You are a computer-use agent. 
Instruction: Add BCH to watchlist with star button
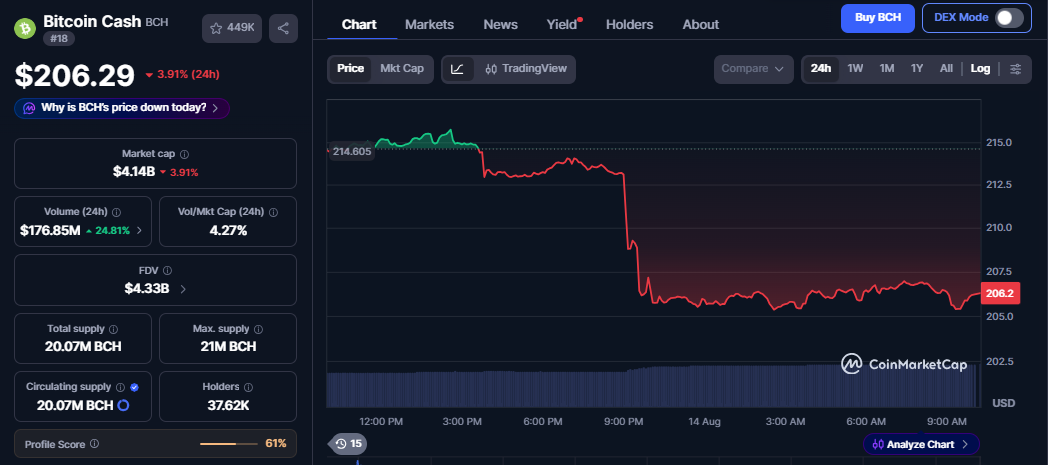click(x=232, y=28)
